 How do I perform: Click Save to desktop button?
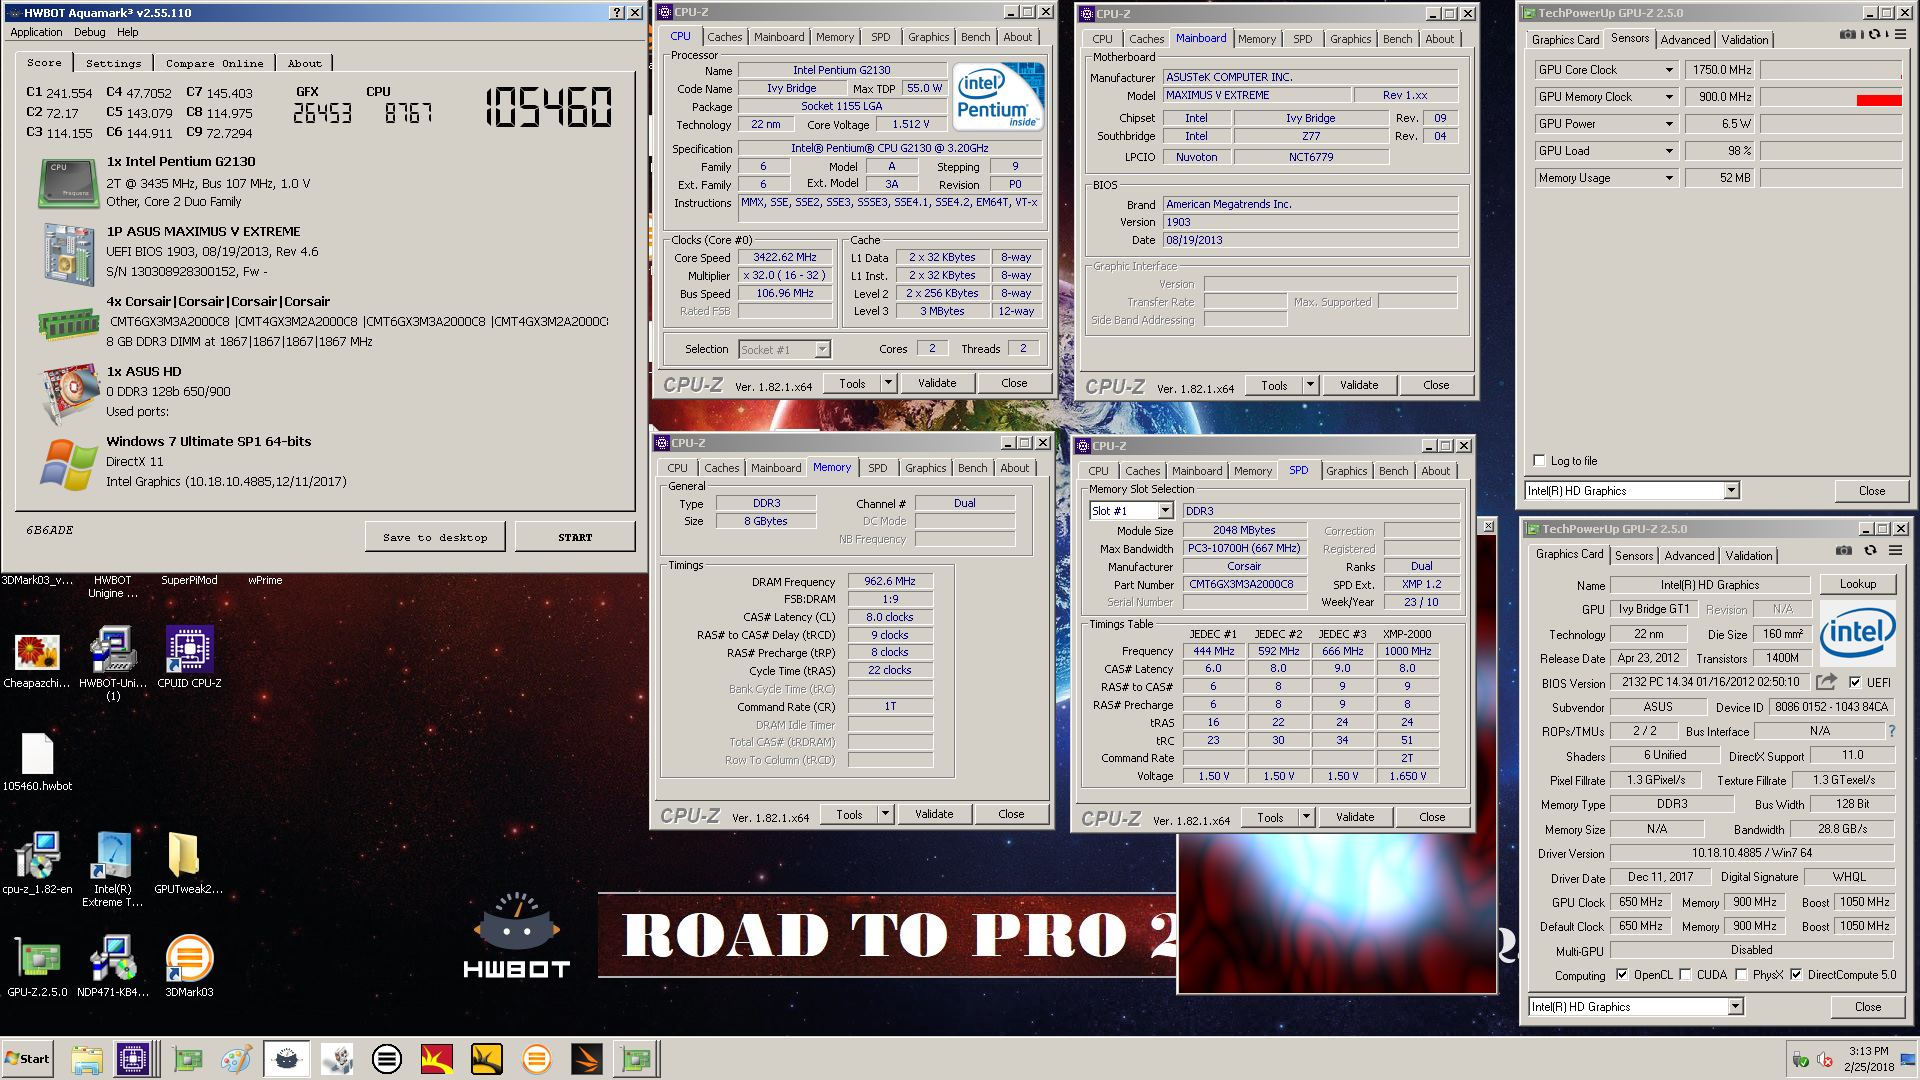(x=435, y=537)
